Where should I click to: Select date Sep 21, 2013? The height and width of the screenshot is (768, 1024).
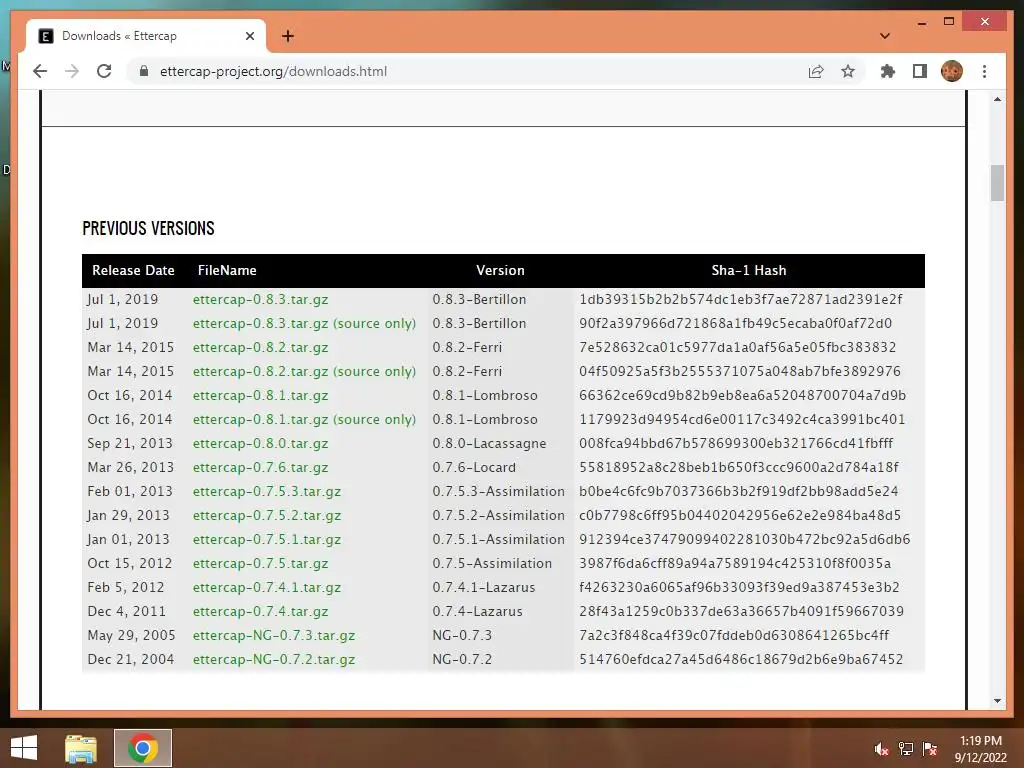(130, 443)
